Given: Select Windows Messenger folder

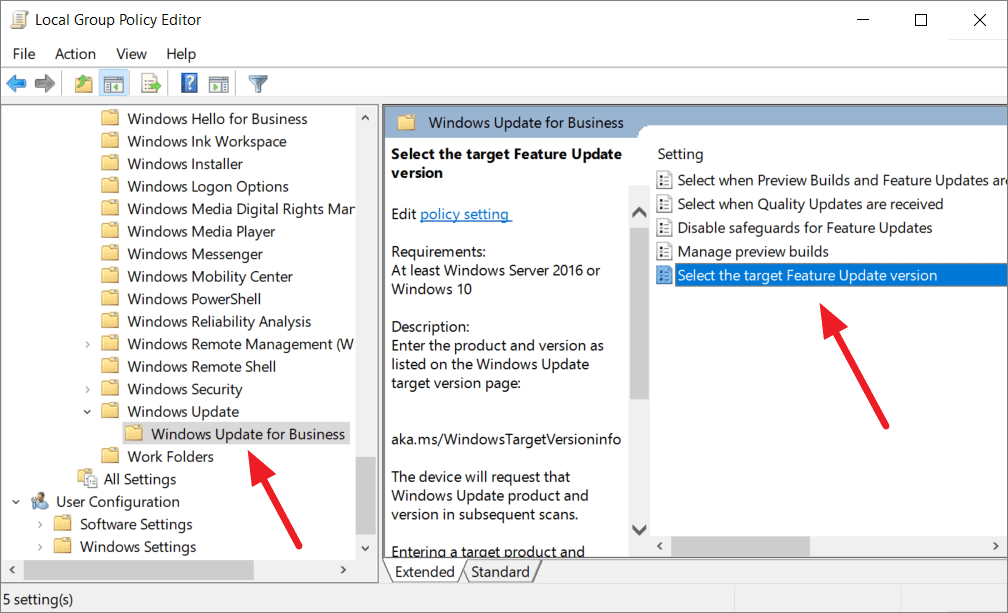Looking at the screenshot, I should 195,254.
